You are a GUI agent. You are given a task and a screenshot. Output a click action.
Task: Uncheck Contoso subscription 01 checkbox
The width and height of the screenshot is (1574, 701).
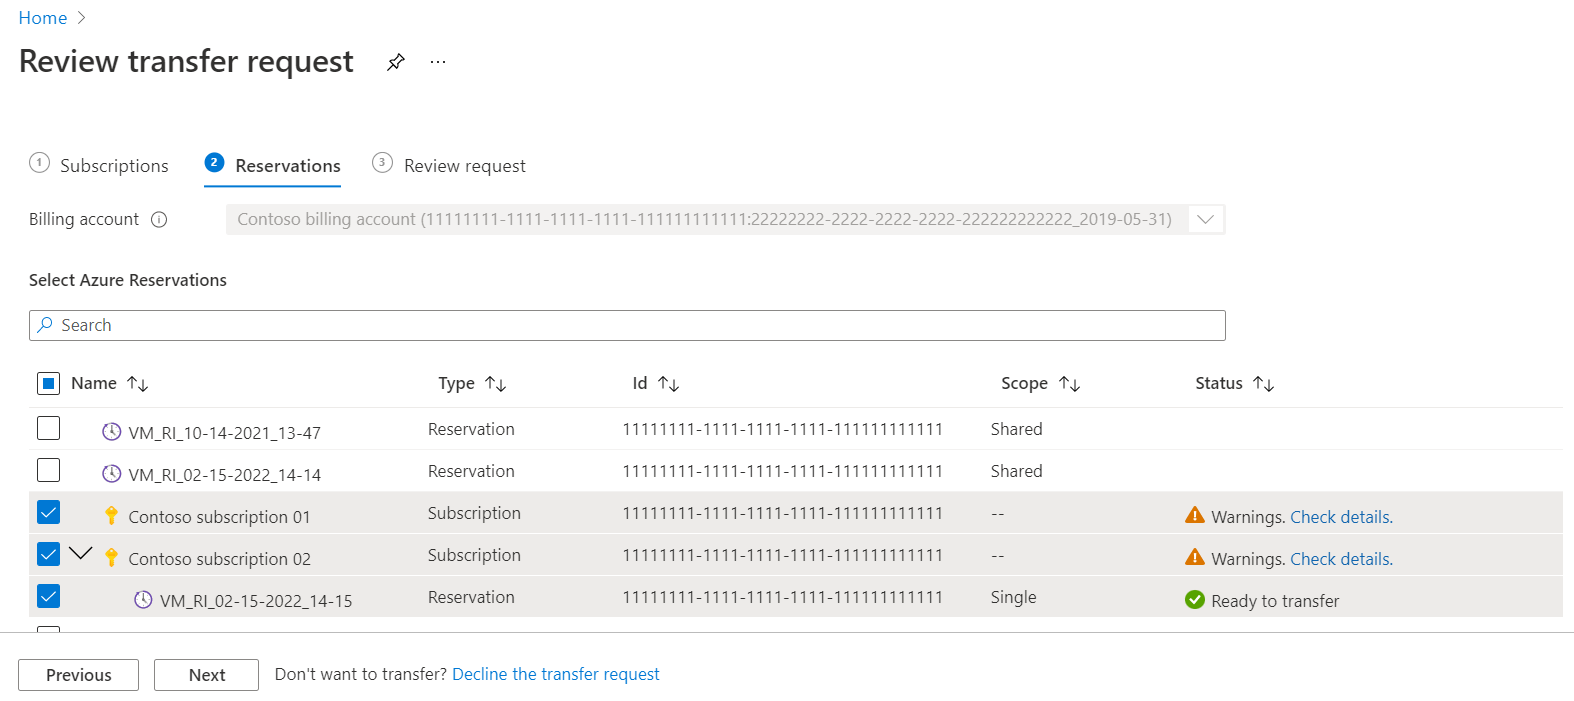(x=48, y=513)
